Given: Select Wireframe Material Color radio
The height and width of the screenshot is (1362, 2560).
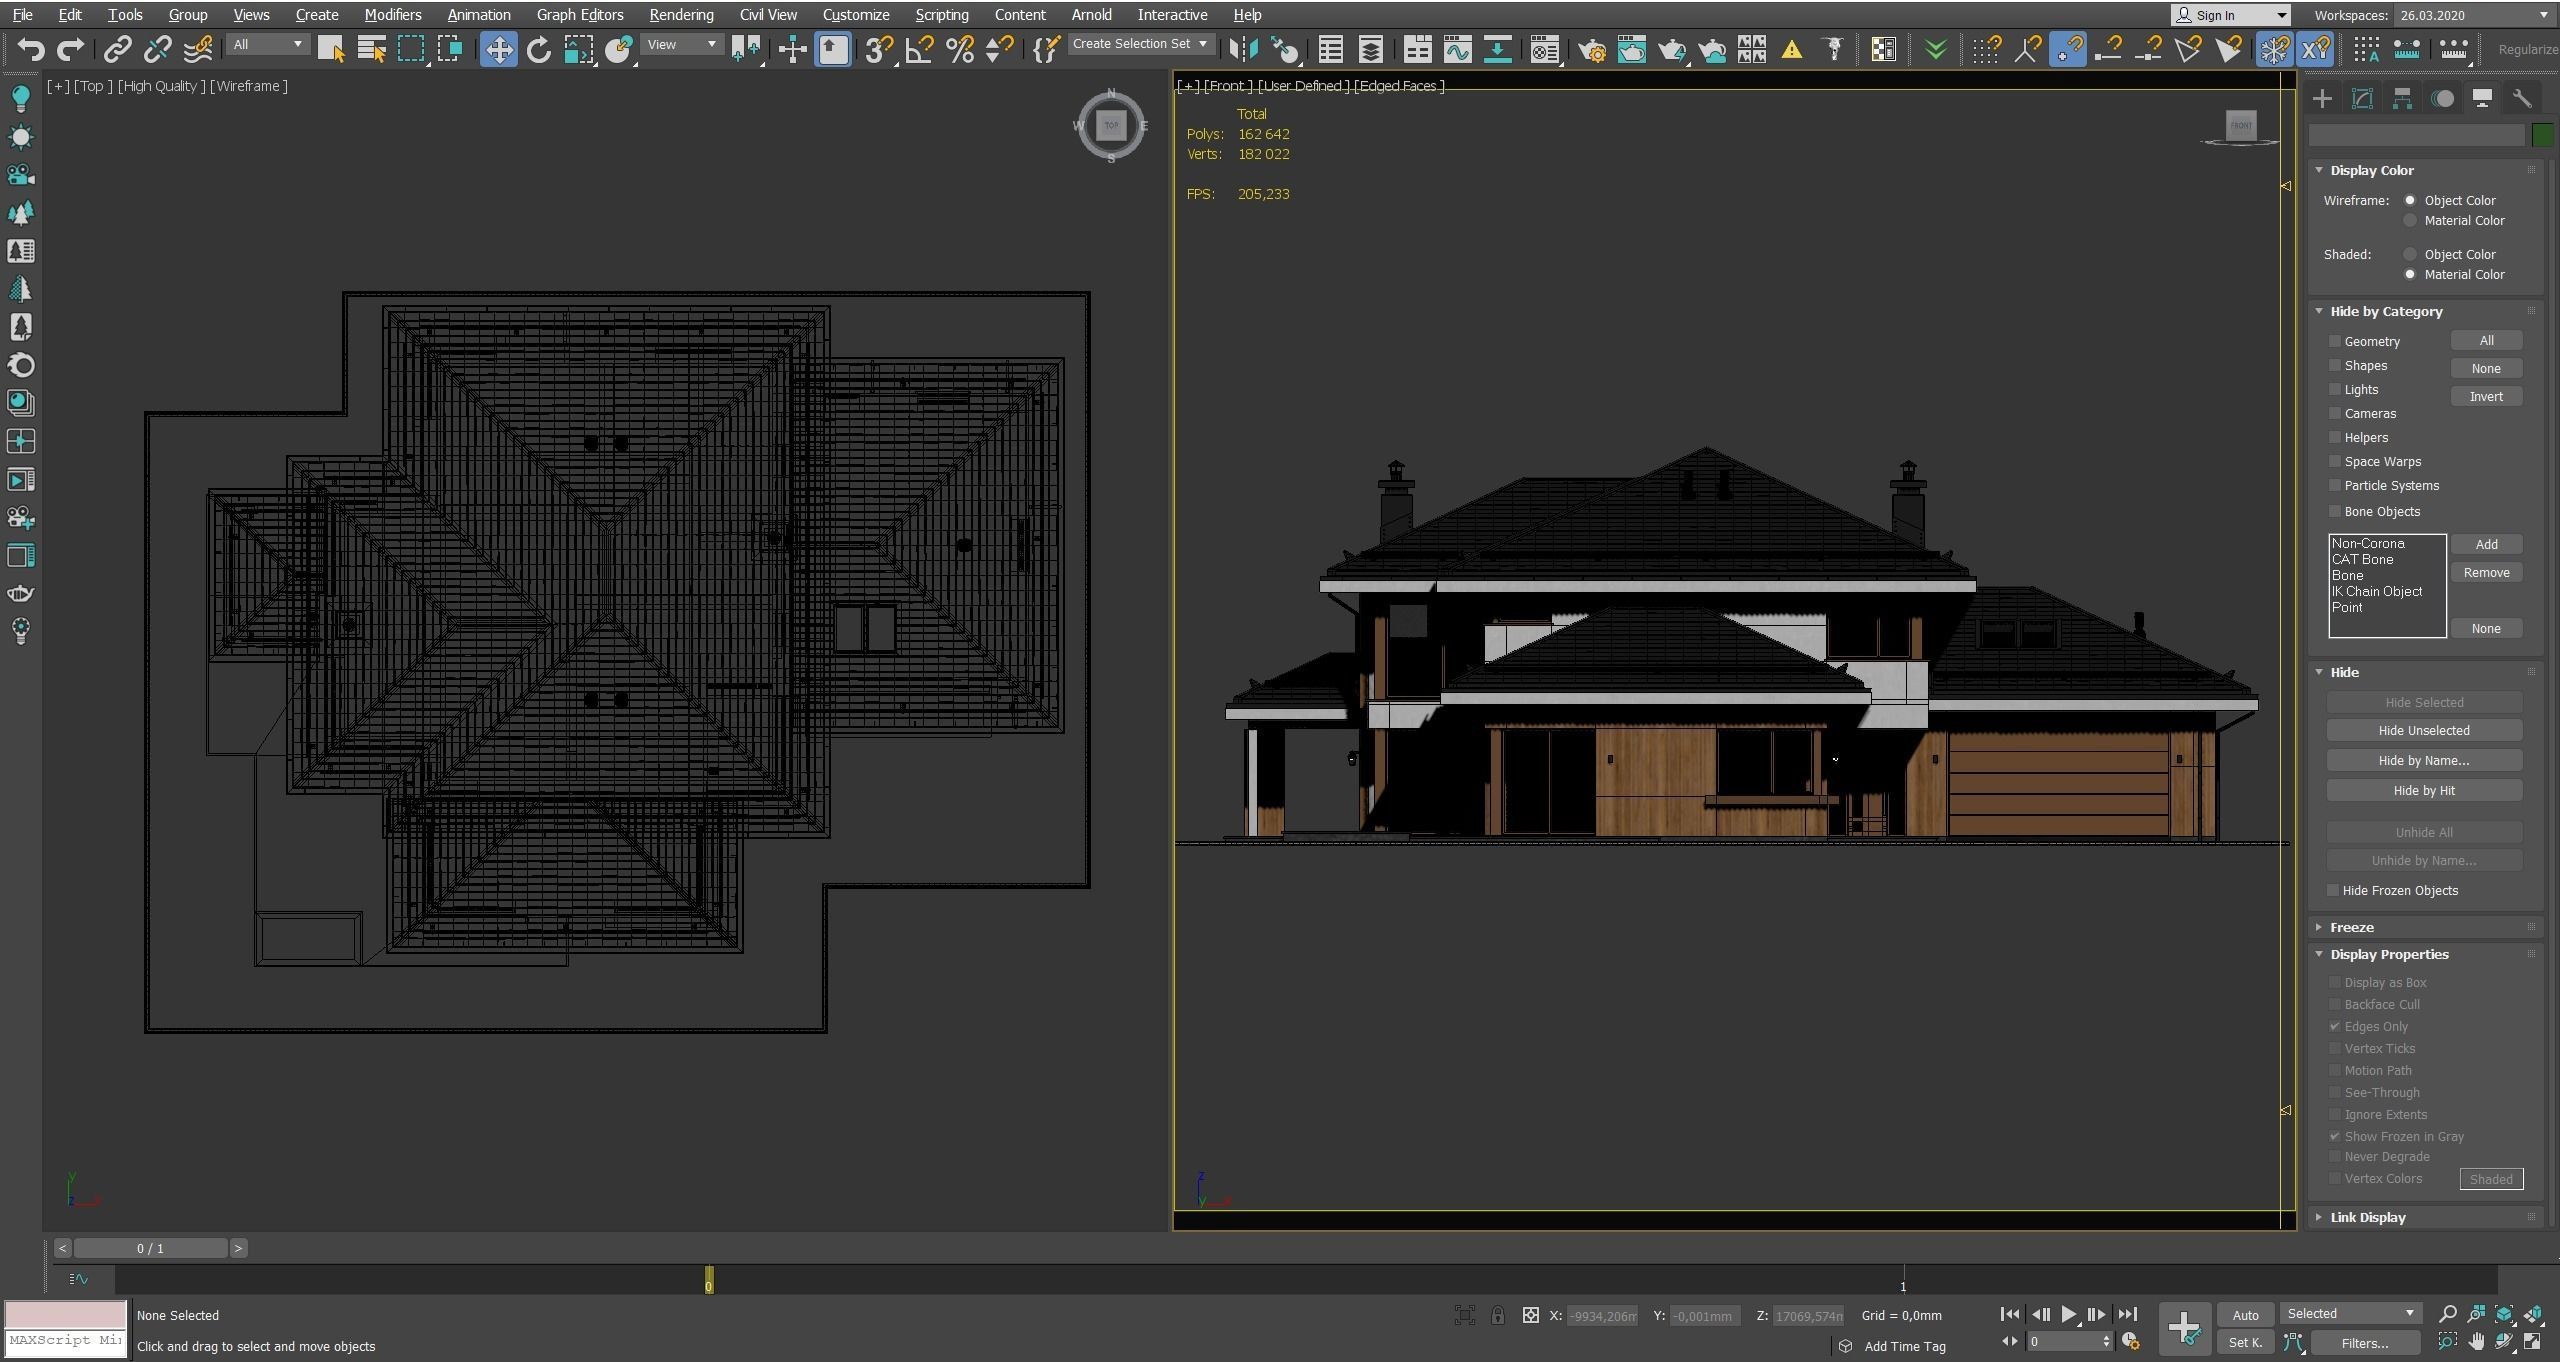Looking at the screenshot, I should [2410, 220].
